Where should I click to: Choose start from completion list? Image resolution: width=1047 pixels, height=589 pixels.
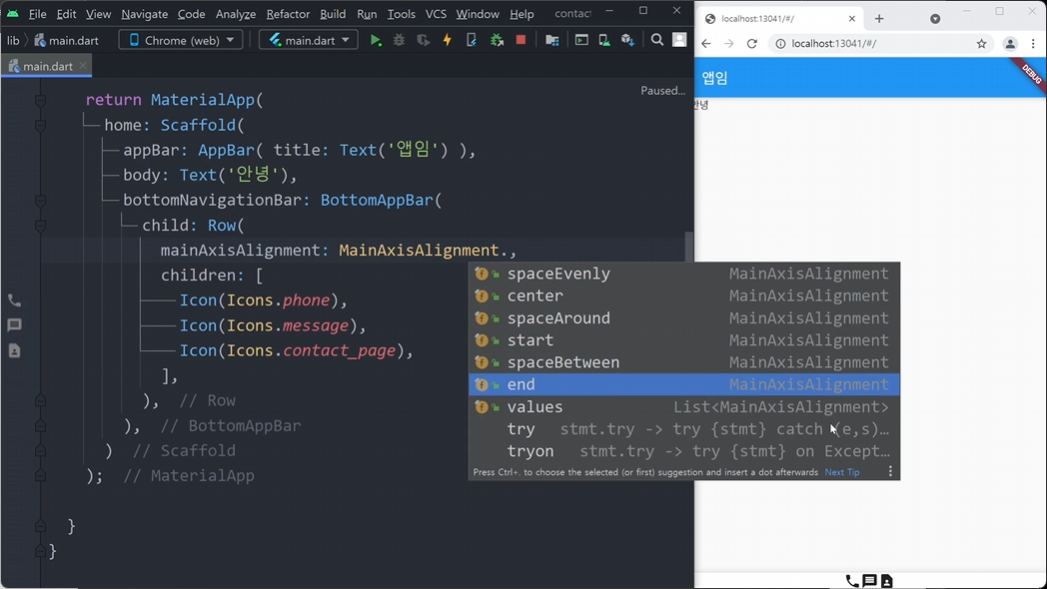[684, 340]
